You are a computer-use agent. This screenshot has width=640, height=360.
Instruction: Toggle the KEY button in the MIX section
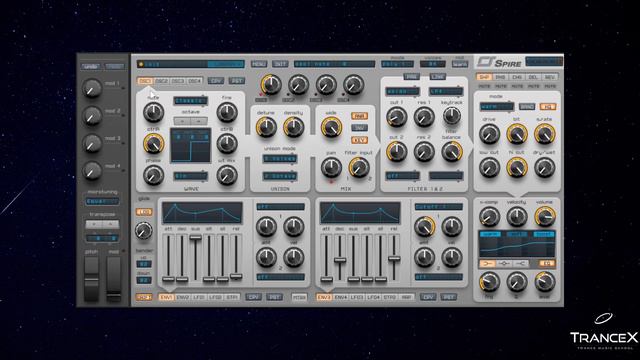click(359, 140)
